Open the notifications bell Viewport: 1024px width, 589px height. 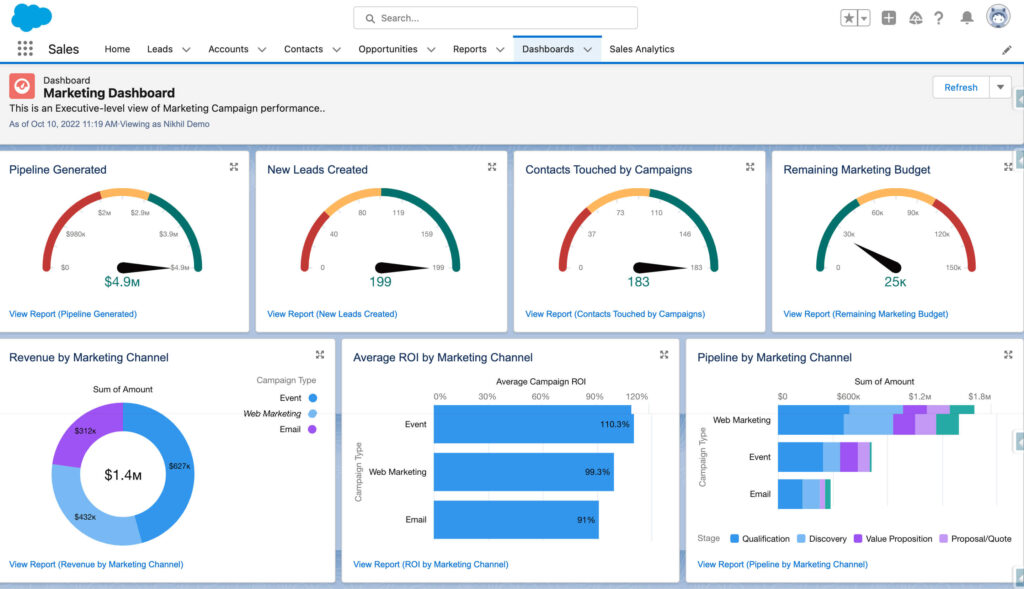(967, 18)
